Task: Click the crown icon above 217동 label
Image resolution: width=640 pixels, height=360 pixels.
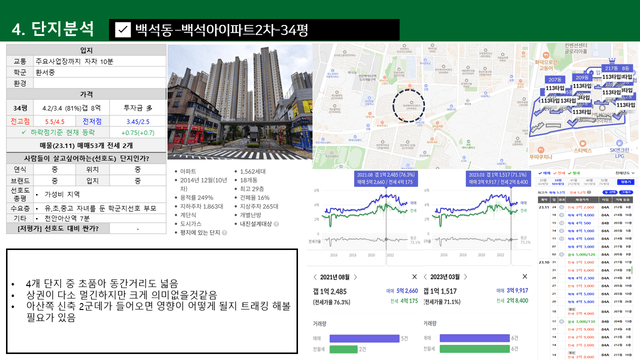Action: [x=611, y=60]
